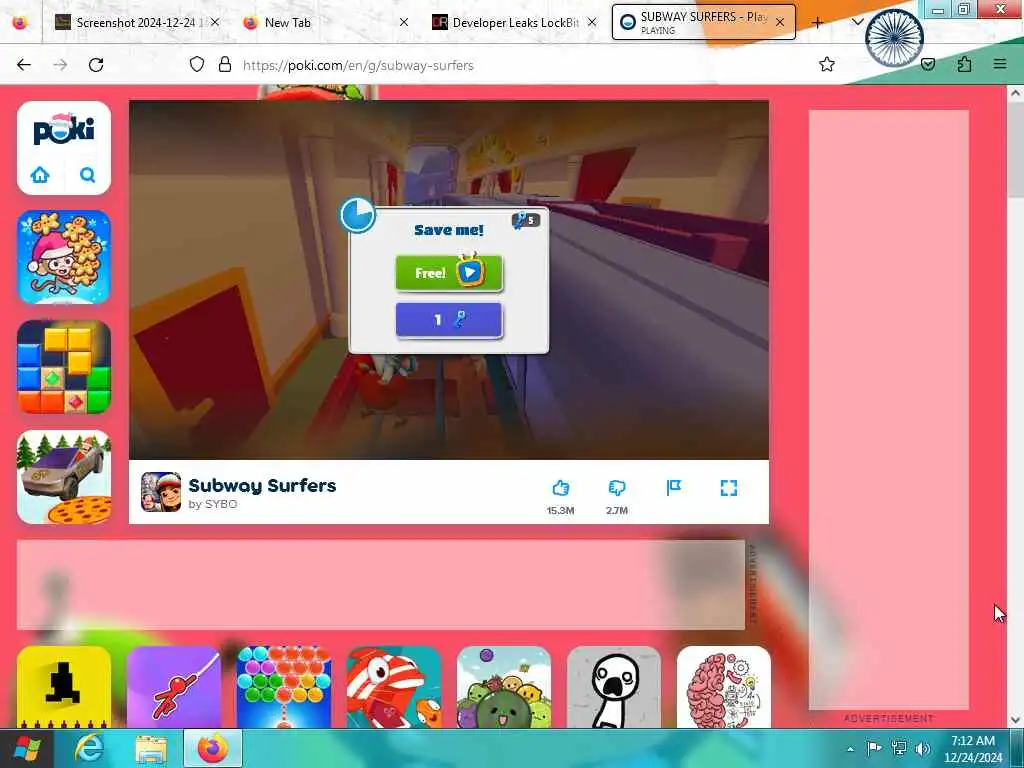
Task: Use 1 key to save me
Action: point(449,319)
